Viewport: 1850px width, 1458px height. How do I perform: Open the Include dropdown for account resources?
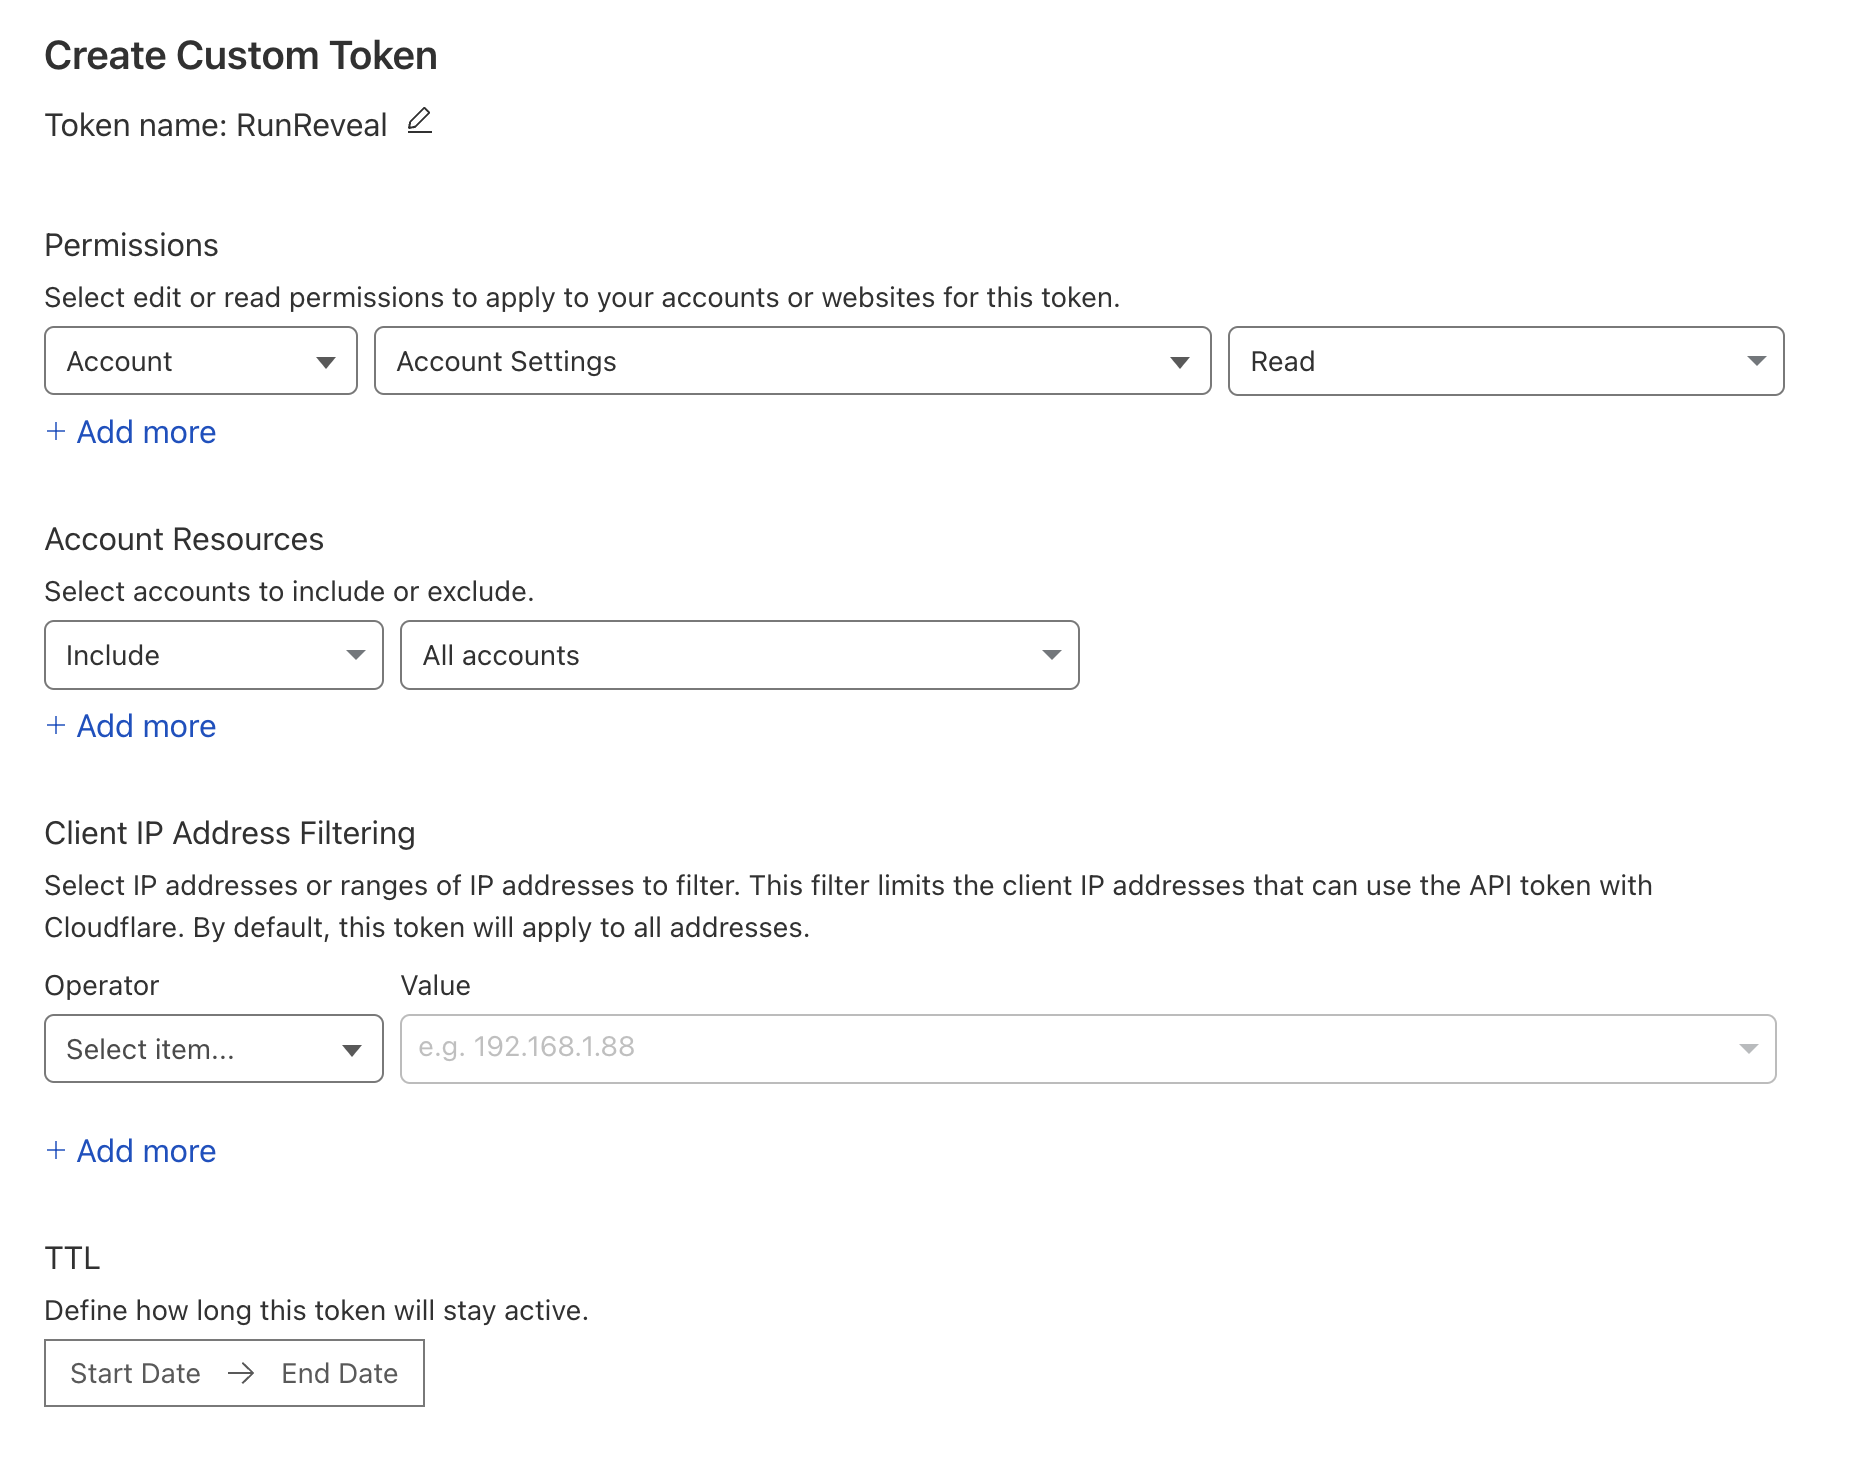(x=214, y=655)
